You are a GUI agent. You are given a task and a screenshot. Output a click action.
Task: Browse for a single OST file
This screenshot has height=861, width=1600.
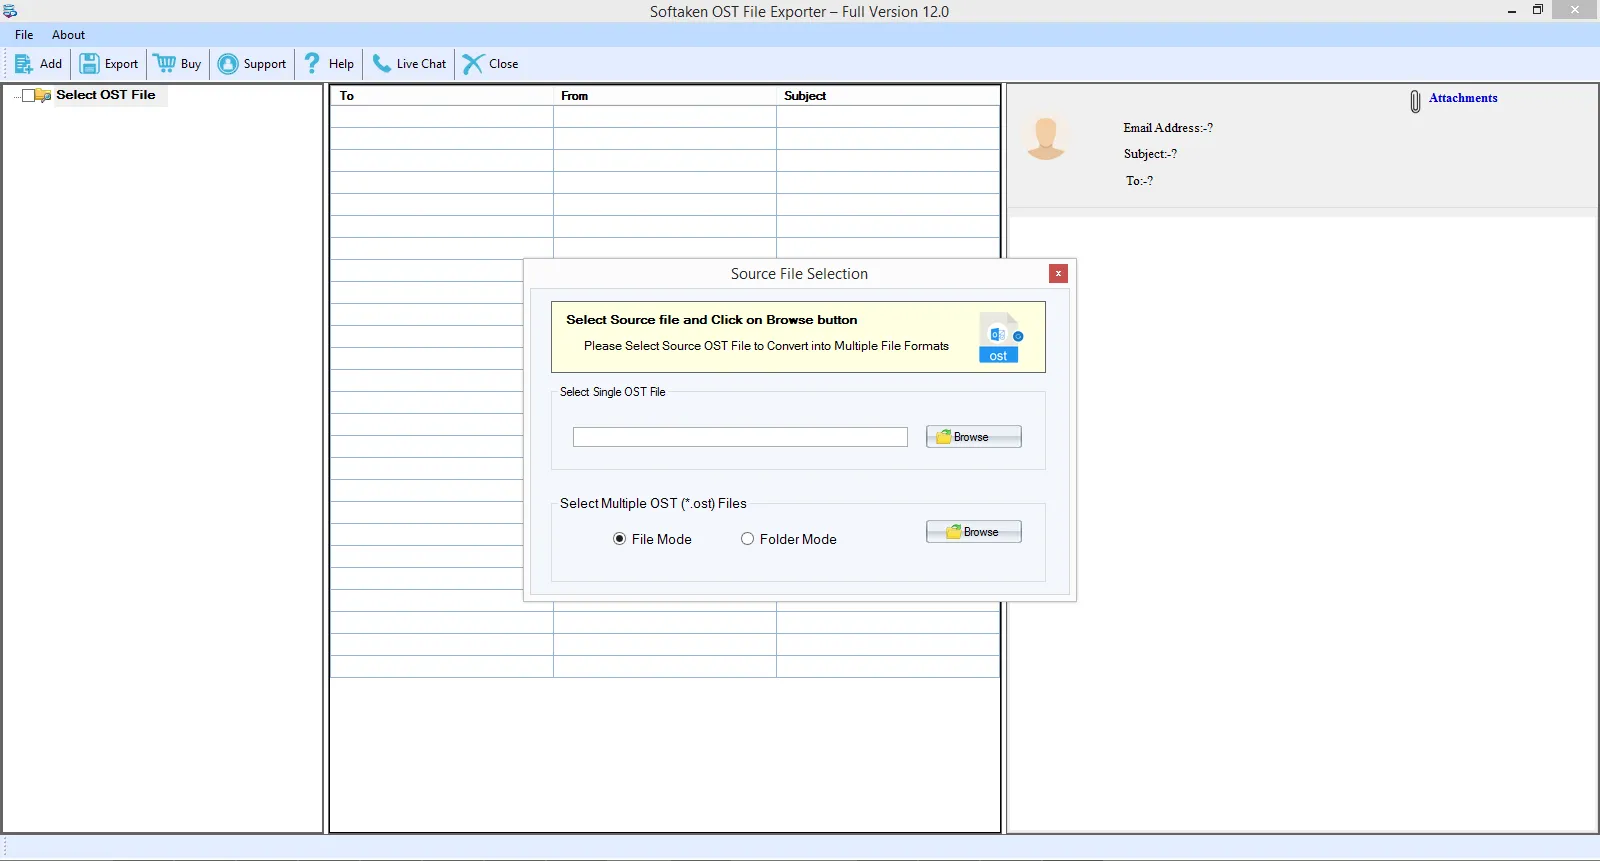click(x=974, y=437)
